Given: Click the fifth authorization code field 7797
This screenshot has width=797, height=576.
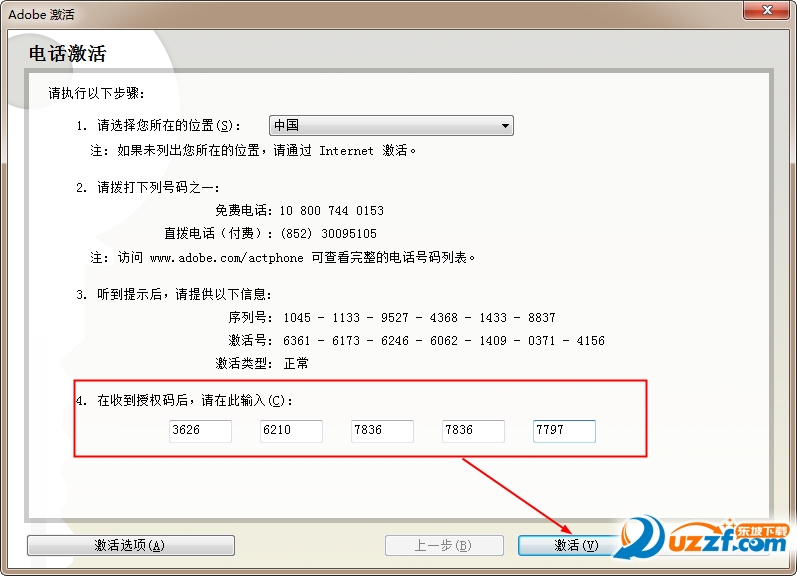Looking at the screenshot, I should click(x=564, y=431).
